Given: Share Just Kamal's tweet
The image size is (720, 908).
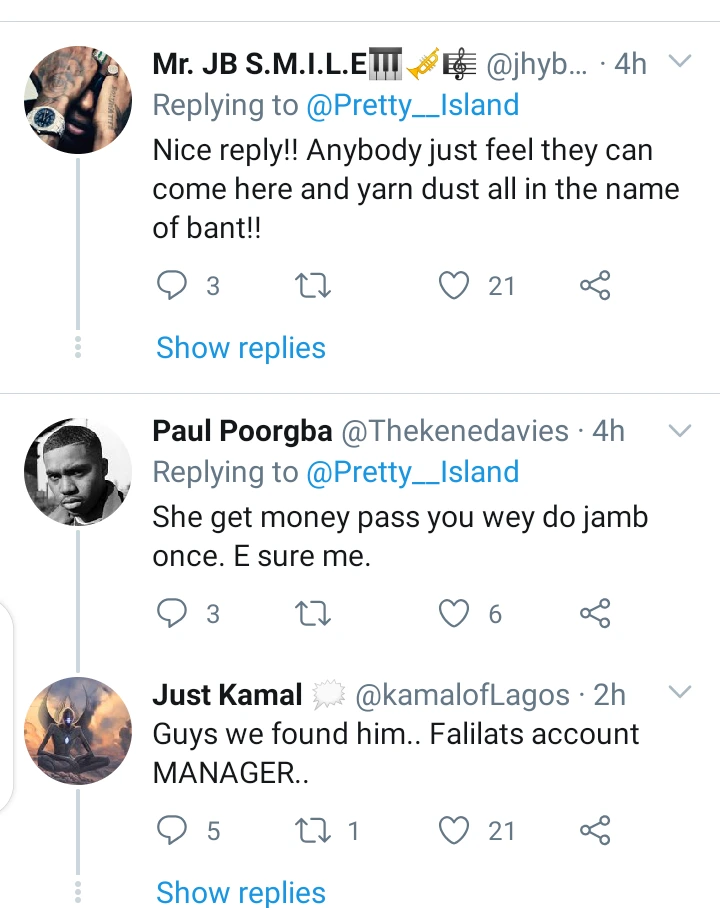Looking at the screenshot, I should point(595,830).
